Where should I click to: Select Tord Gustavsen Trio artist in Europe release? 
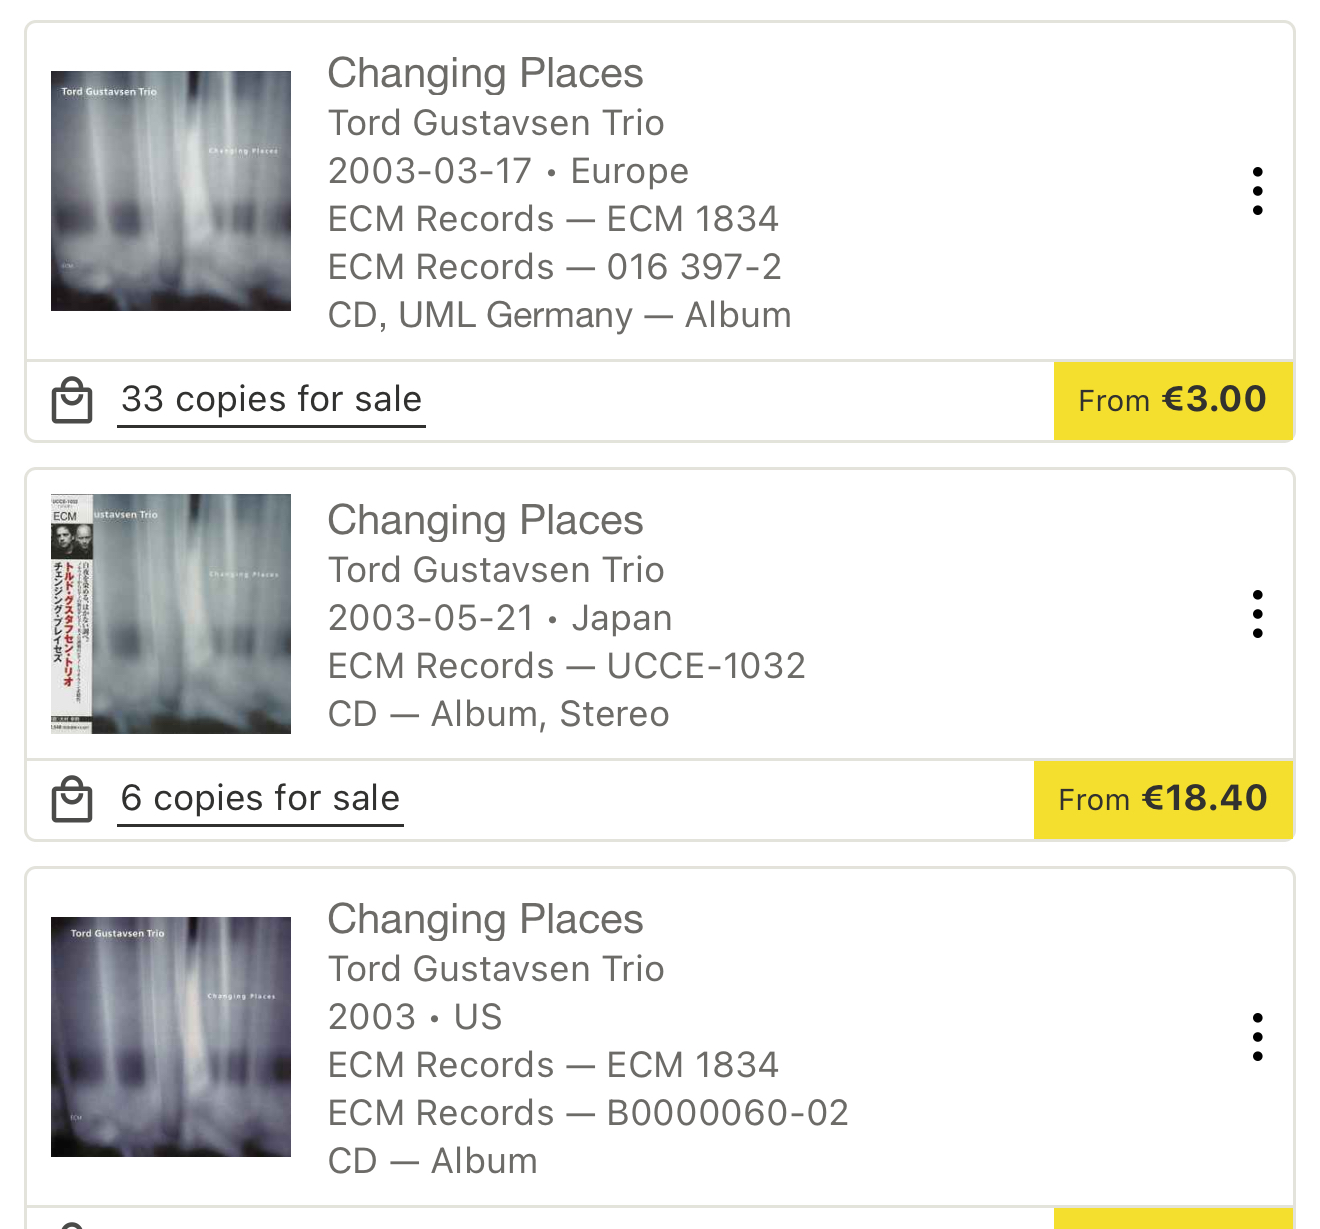(496, 123)
